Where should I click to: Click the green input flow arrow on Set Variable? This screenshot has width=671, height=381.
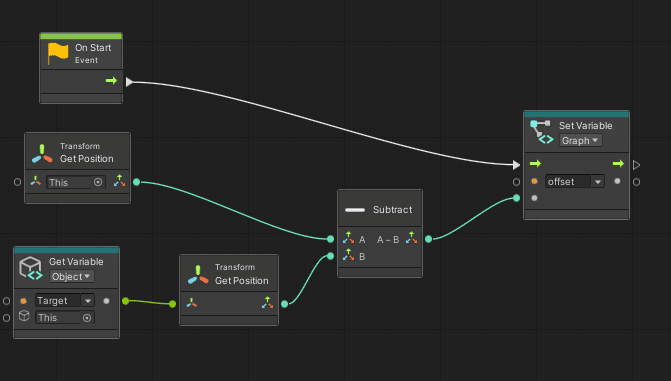pos(535,164)
